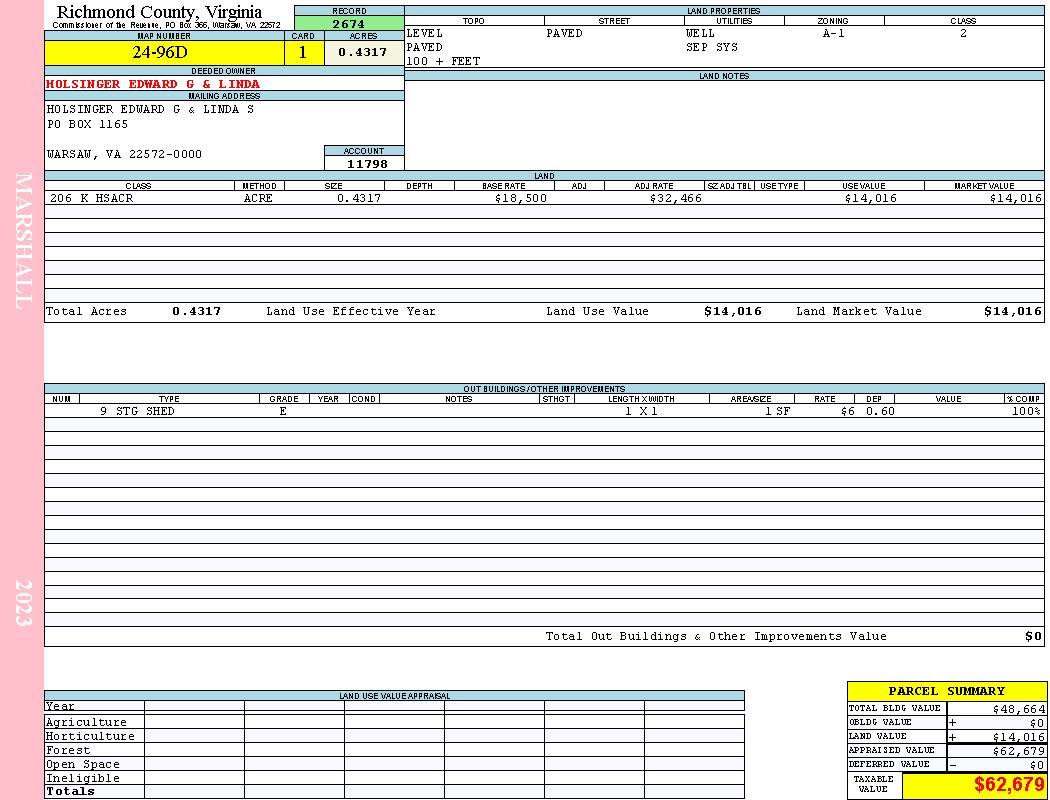Click grade E in outbuildings row
Image resolution: width=1050 pixels, height=800 pixels.
pos(283,412)
